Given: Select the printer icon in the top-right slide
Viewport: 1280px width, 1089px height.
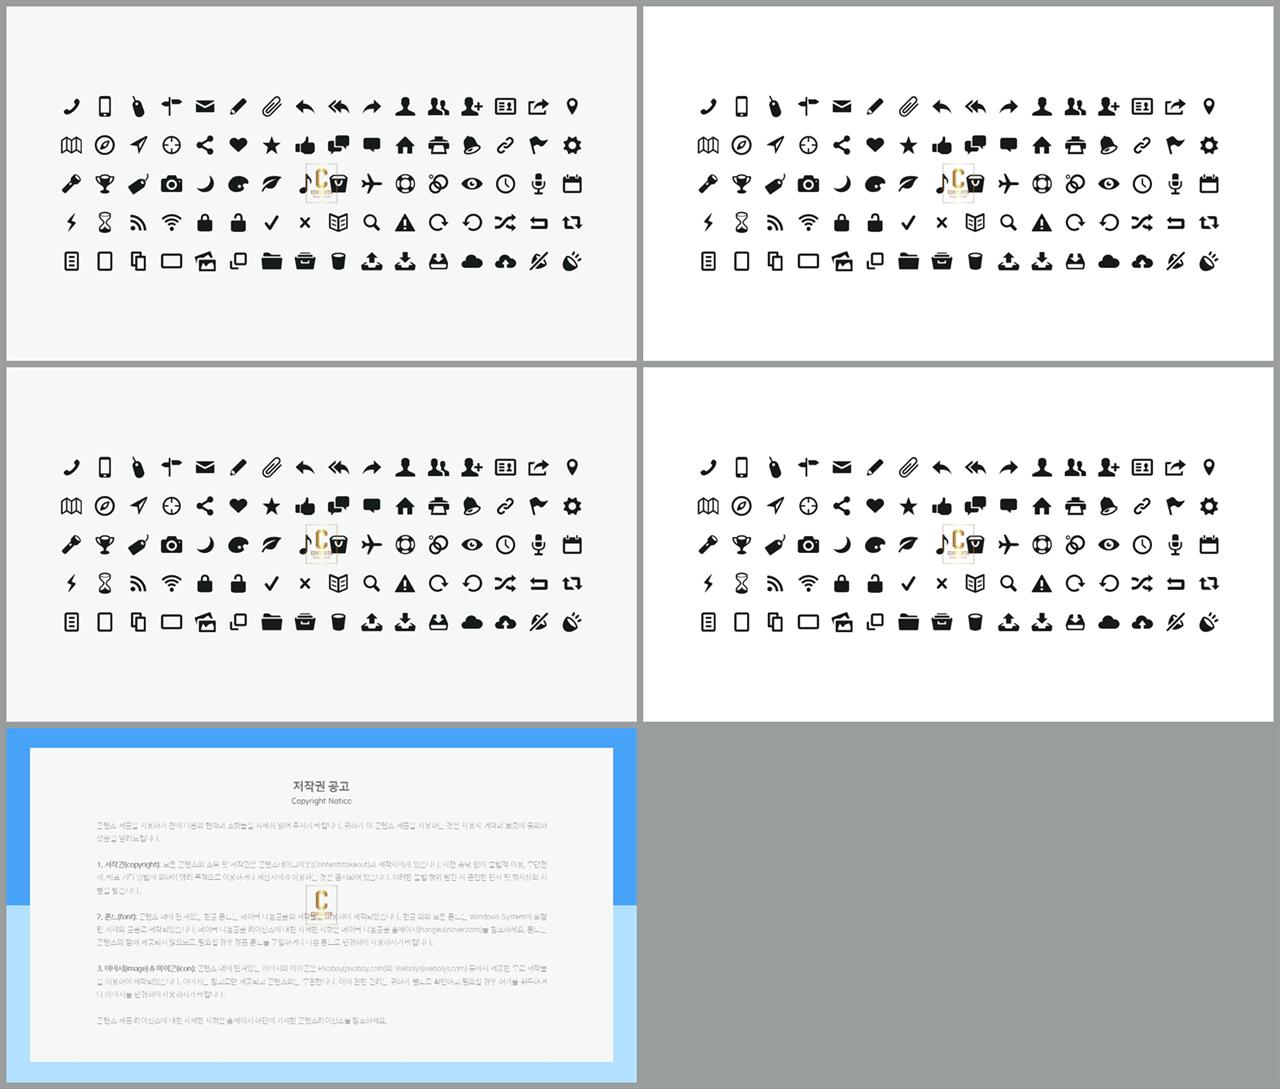Looking at the screenshot, I should click(1075, 145).
